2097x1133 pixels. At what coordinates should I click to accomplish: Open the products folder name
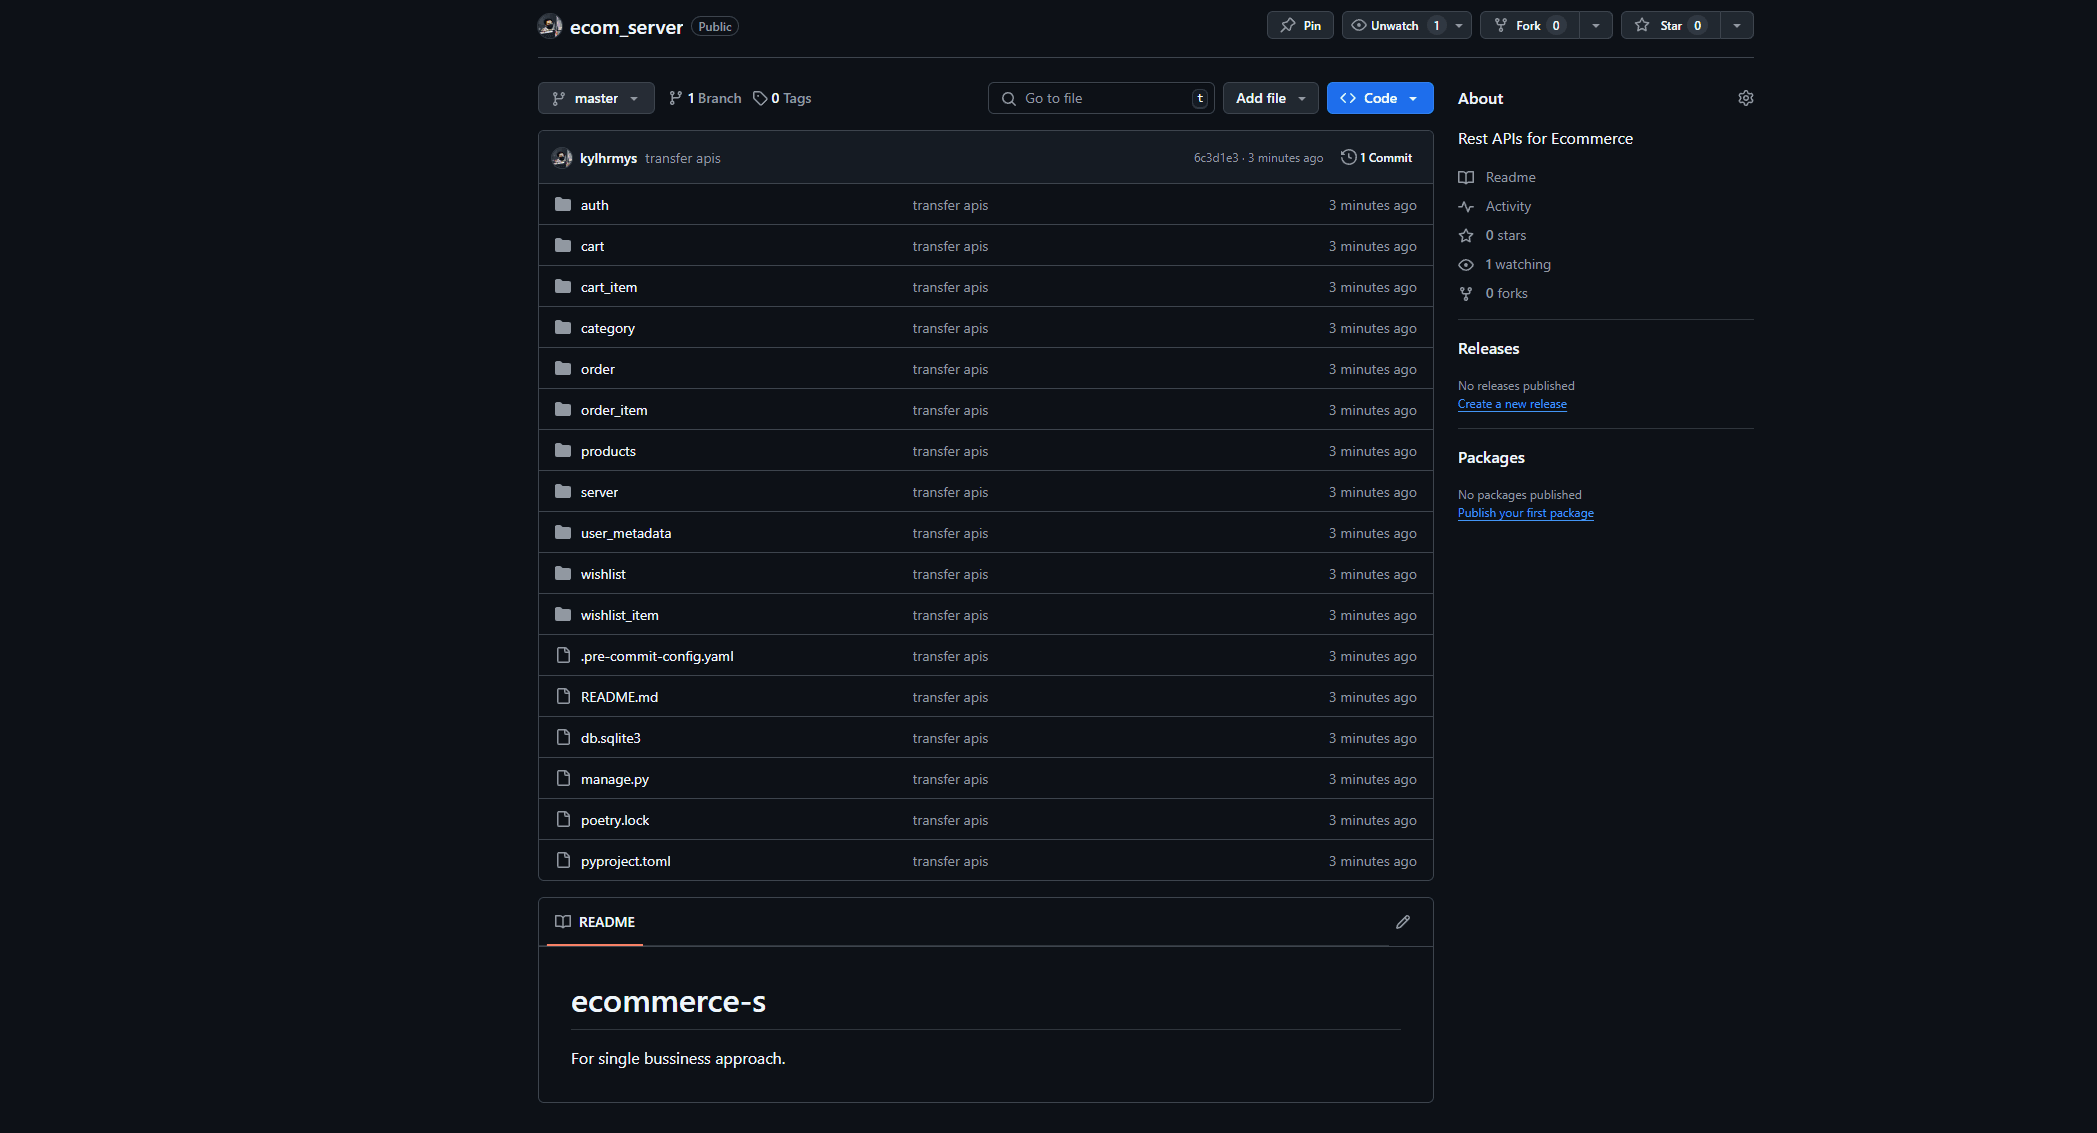point(608,451)
